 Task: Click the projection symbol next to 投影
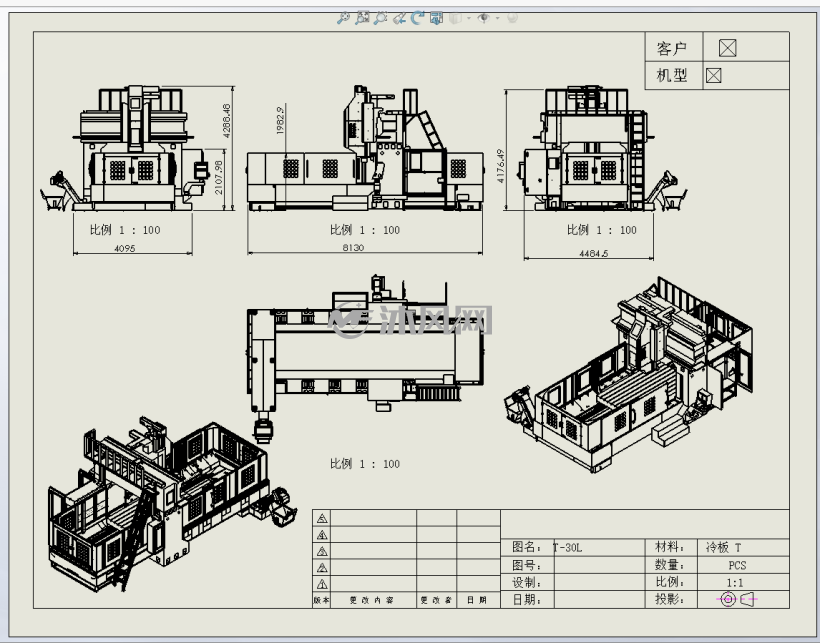pos(738,599)
